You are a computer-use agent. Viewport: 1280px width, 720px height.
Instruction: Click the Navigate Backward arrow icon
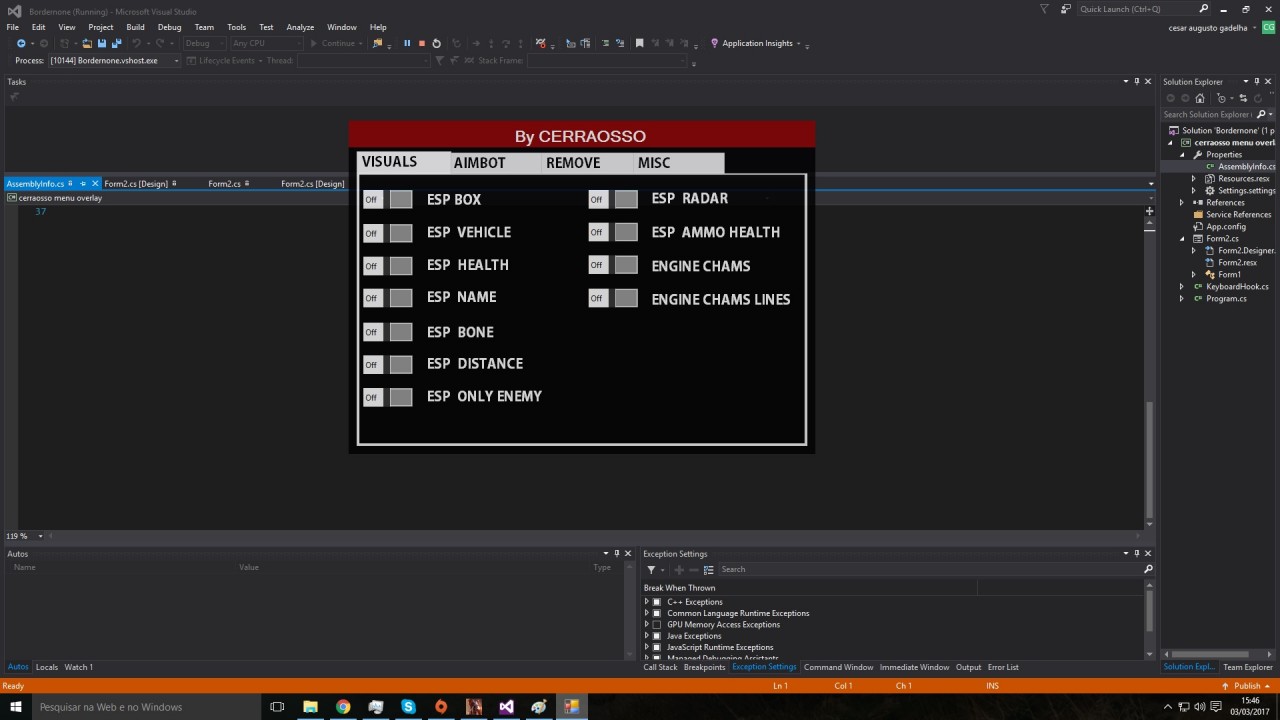tap(21, 43)
